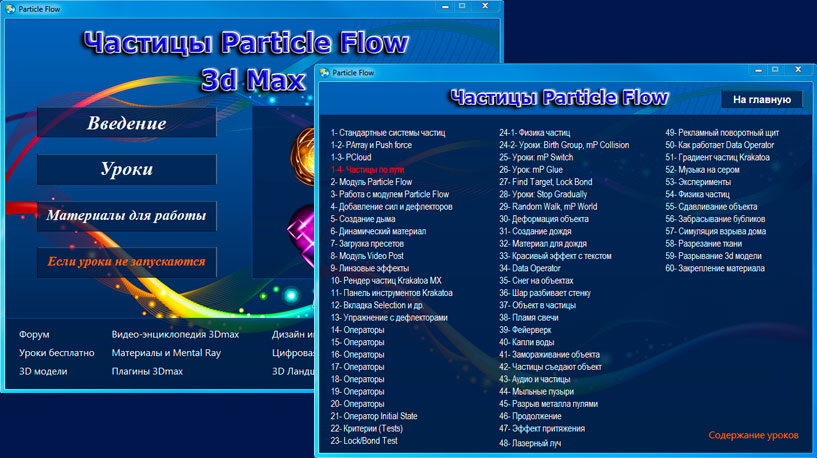Open lesson 24-2- Уроки: Birth Group, mP Collision
The height and width of the screenshot is (458, 817).
click(x=564, y=145)
